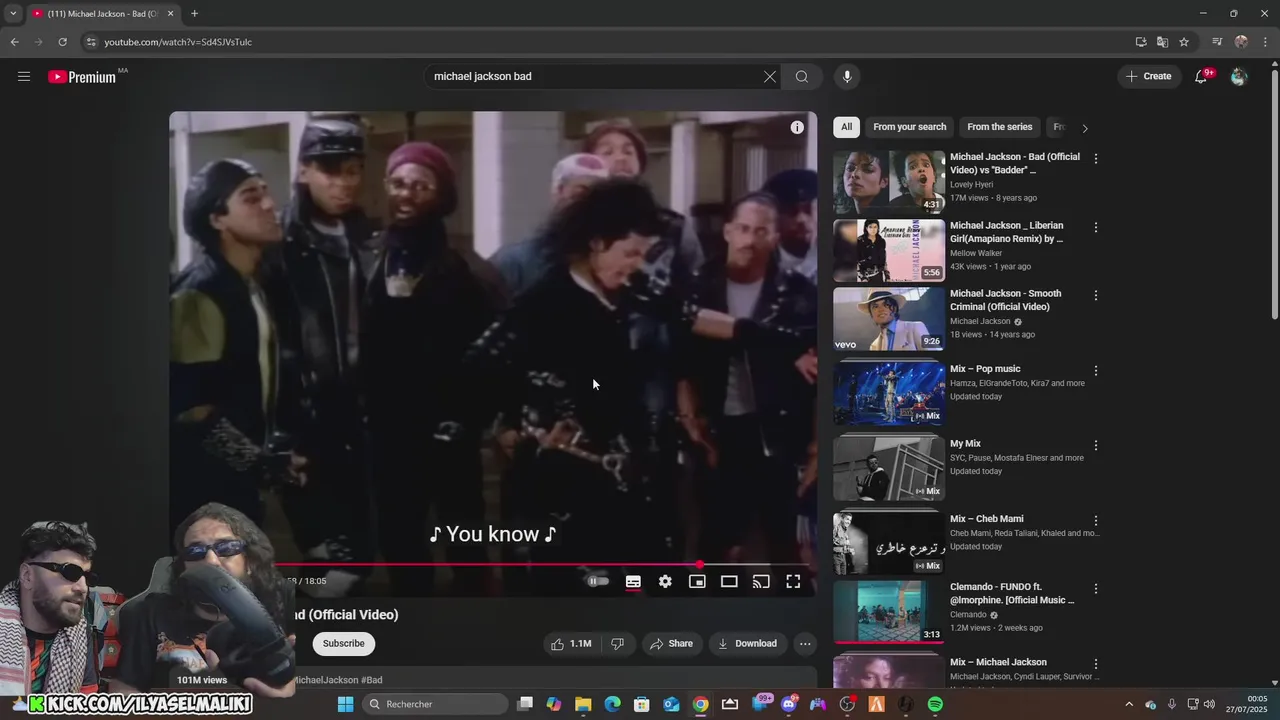Go back in browser
The image size is (1280, 720).
14,42
